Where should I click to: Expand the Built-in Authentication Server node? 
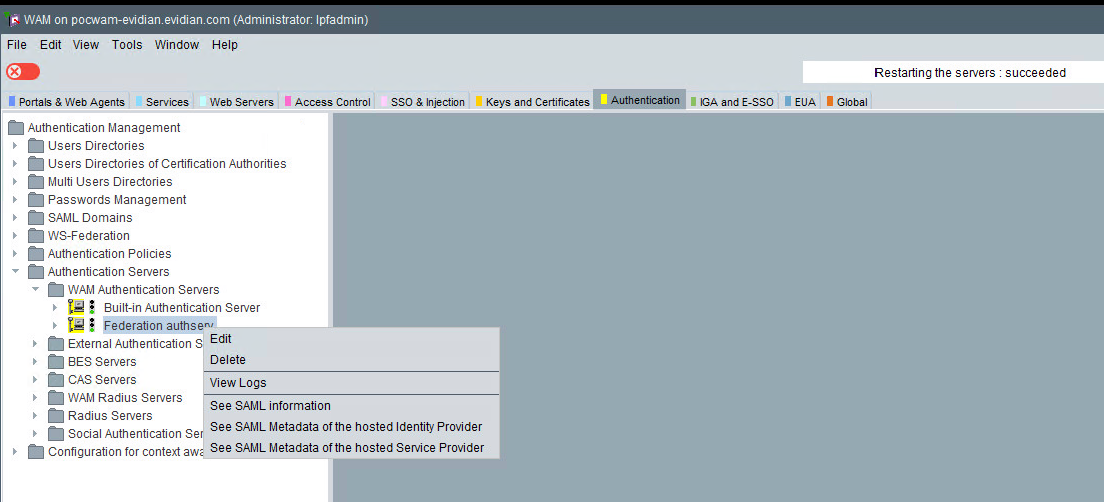pos(55,308)
